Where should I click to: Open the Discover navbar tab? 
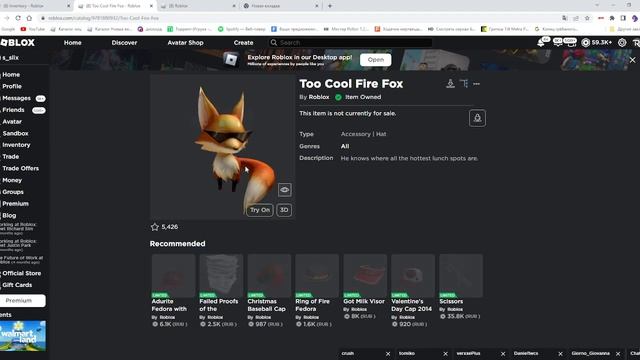[x=124, y=42]
